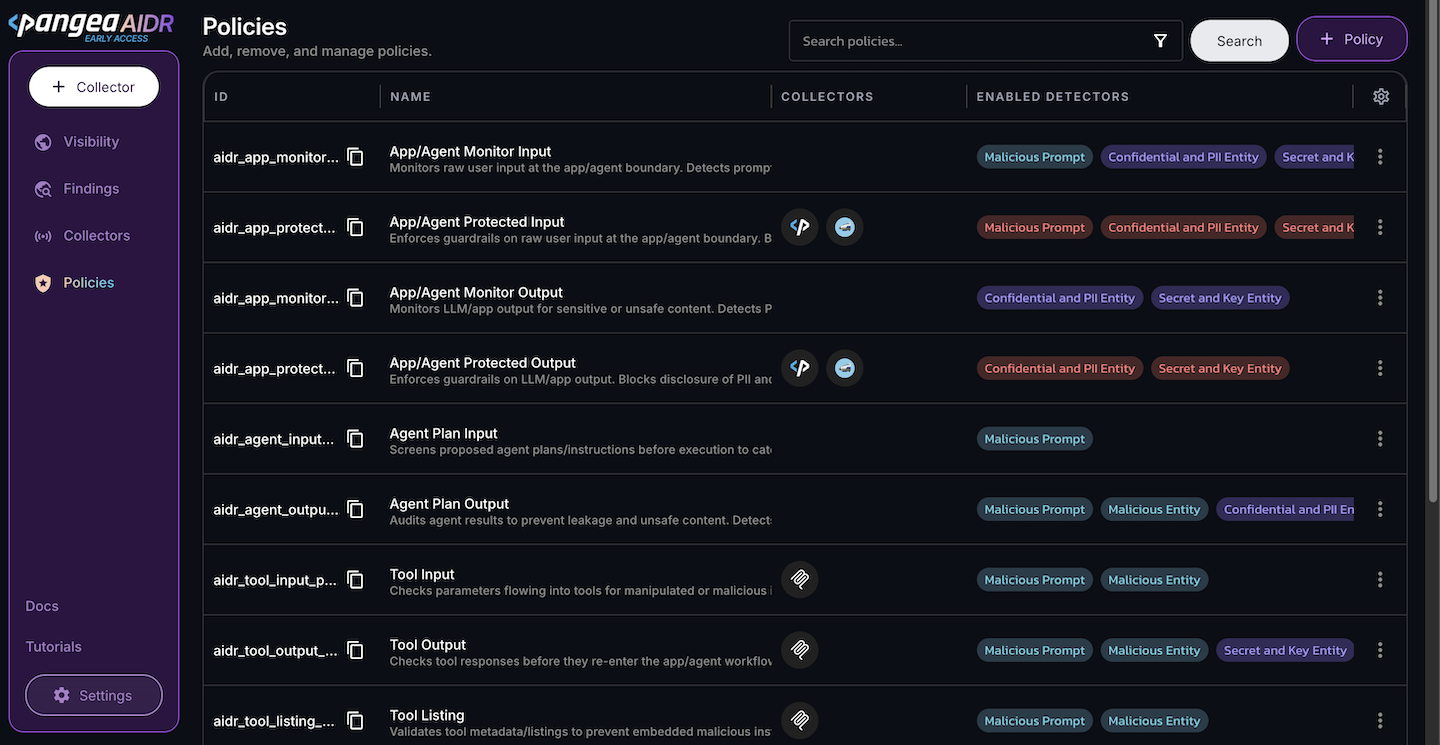
Task: Focus the Search policies input field
Action: pos(970,41)
